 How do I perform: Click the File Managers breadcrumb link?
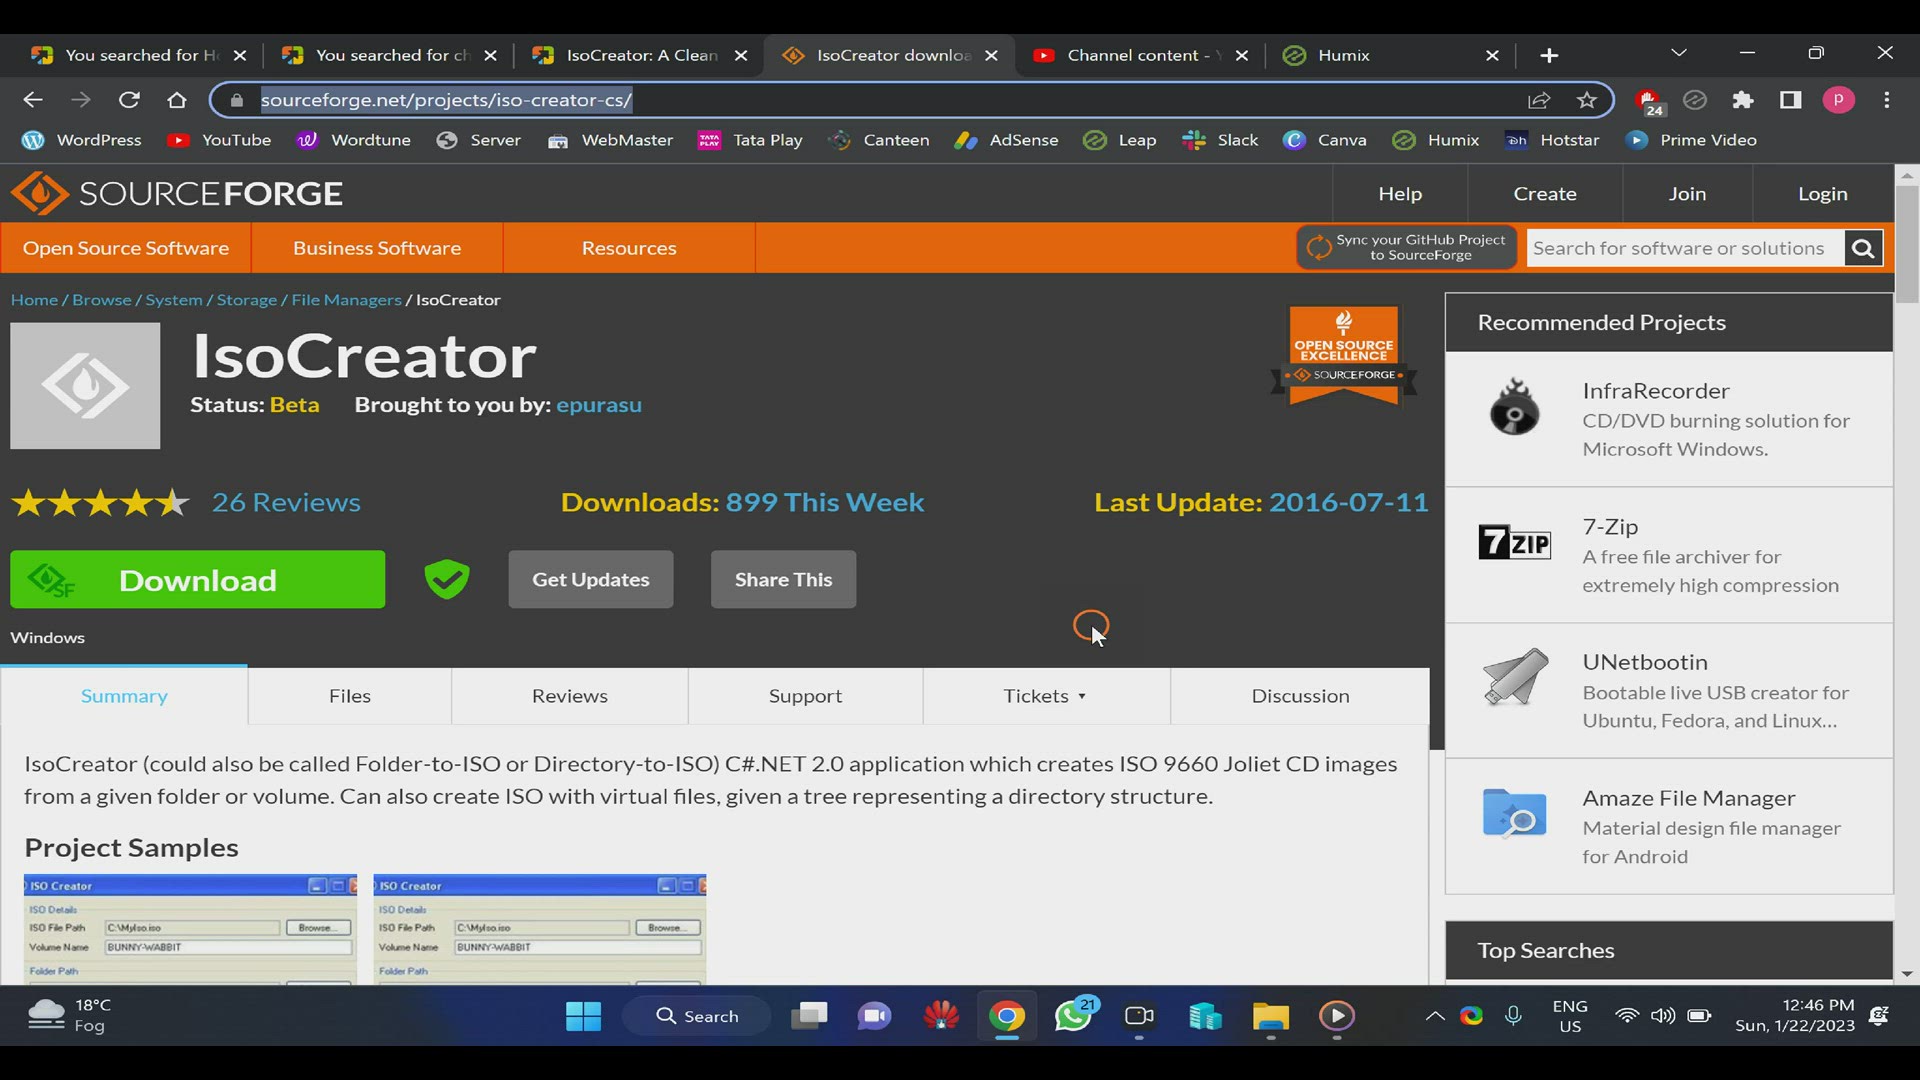[346, 300]
